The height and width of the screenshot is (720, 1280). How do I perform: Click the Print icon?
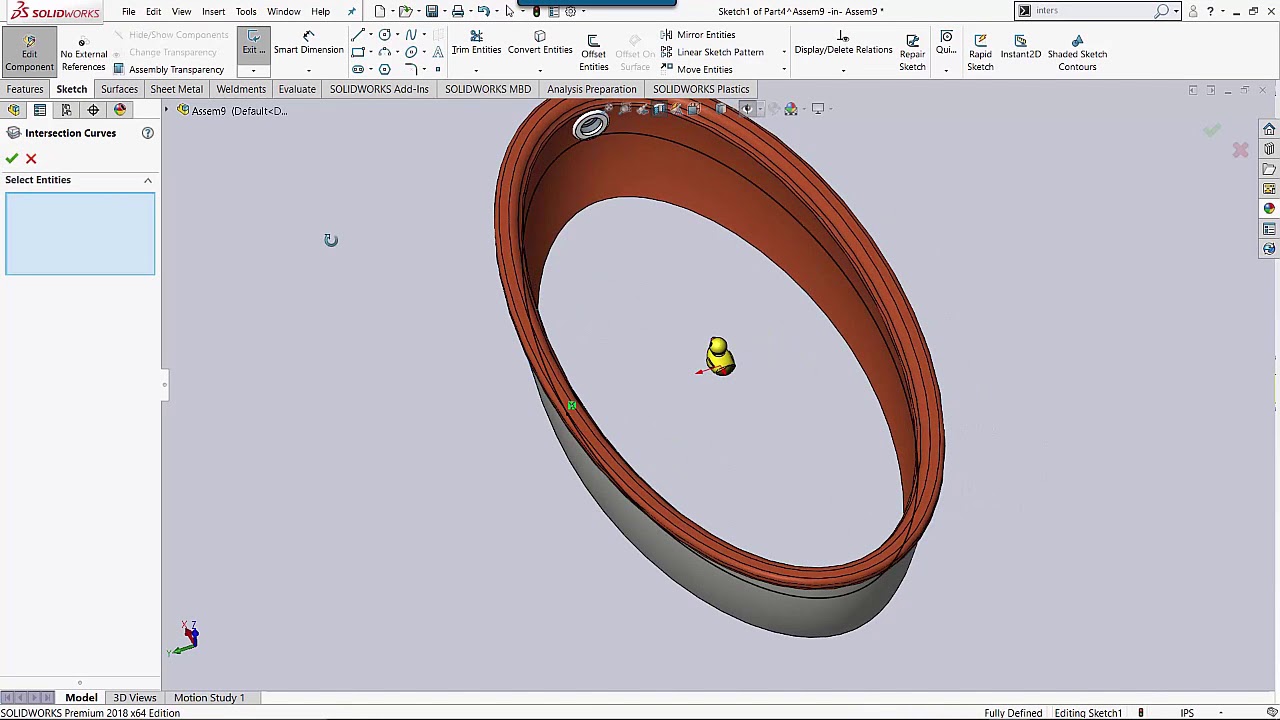(x=458, y=11)
